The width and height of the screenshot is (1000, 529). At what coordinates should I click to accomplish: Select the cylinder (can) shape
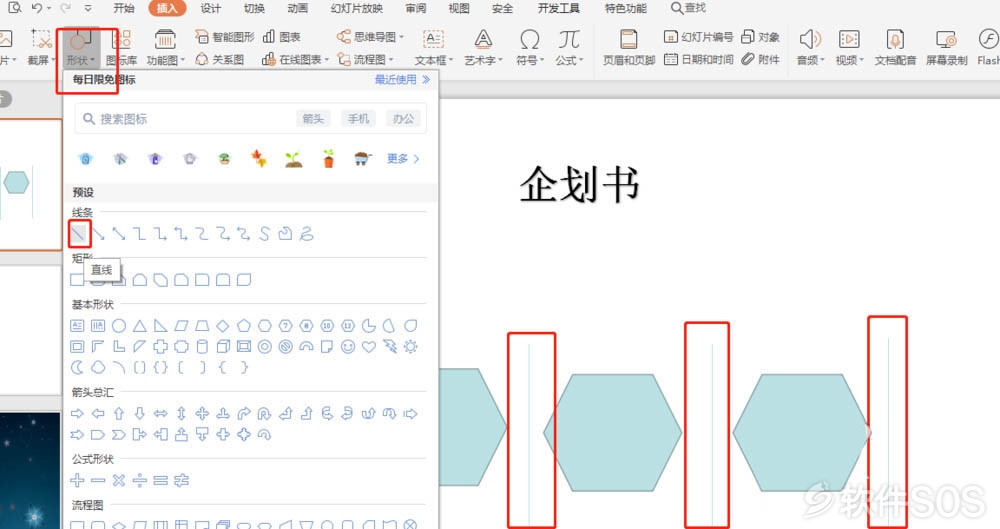pos(202,346)
